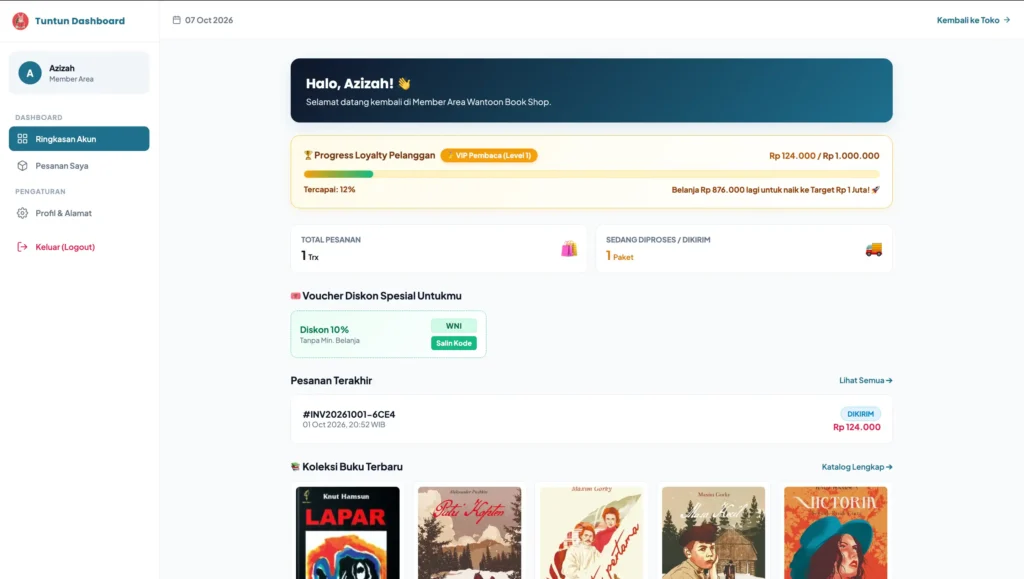1024x579 pixels.
Task: Open the Victoria book cover
Action: click(x=835, y=533)
